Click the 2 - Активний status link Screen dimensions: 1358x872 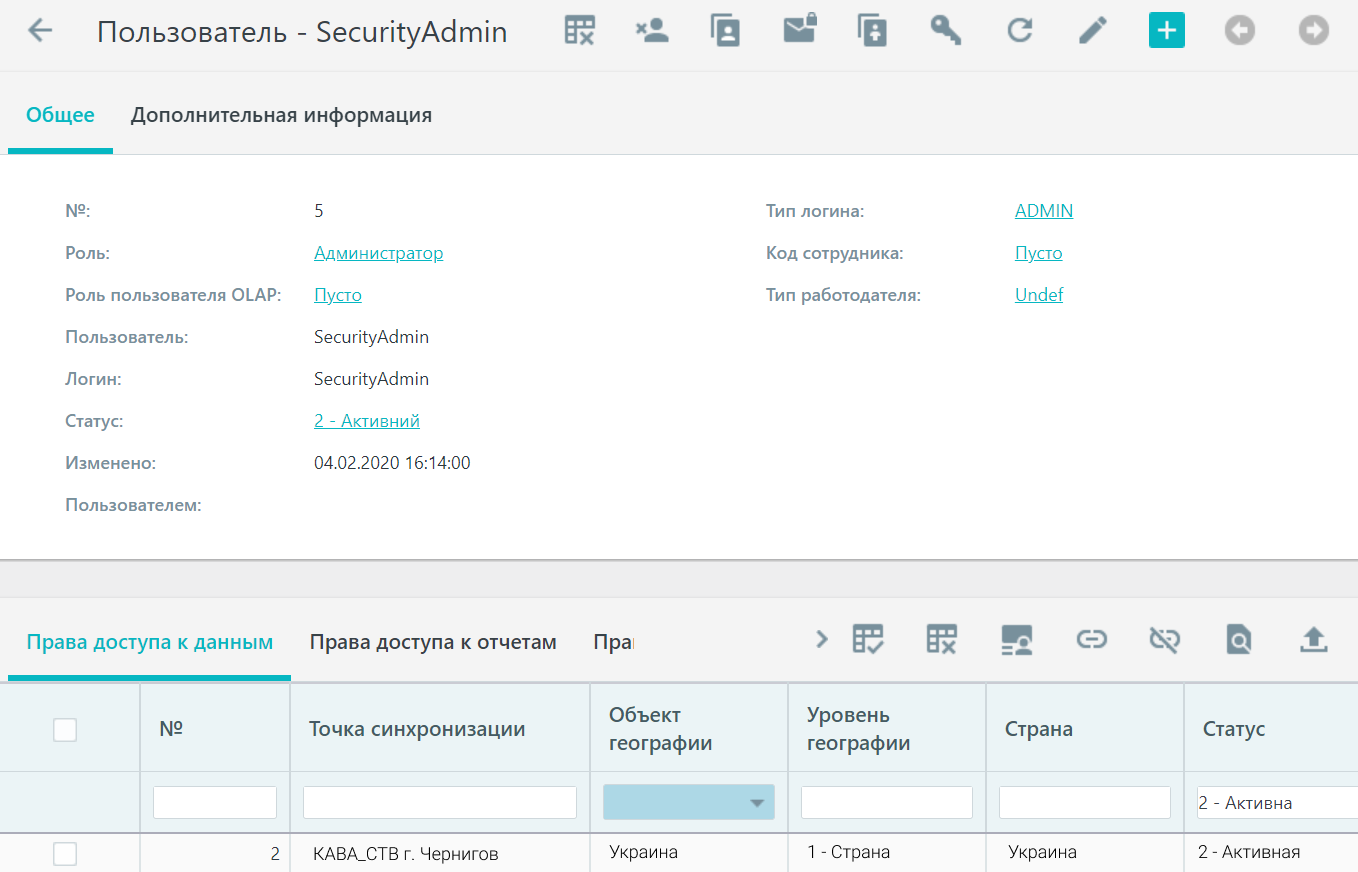click(367, 421)
